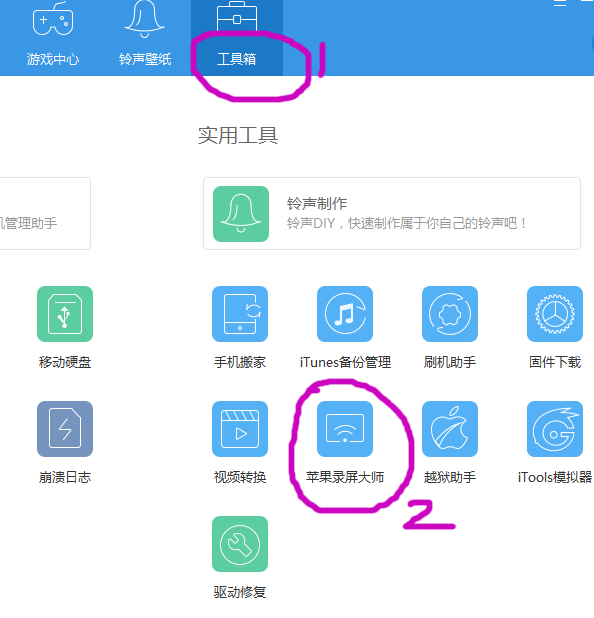
Task: Click the iTunes备份管理 text label
Action: click(x=345, y=362)
